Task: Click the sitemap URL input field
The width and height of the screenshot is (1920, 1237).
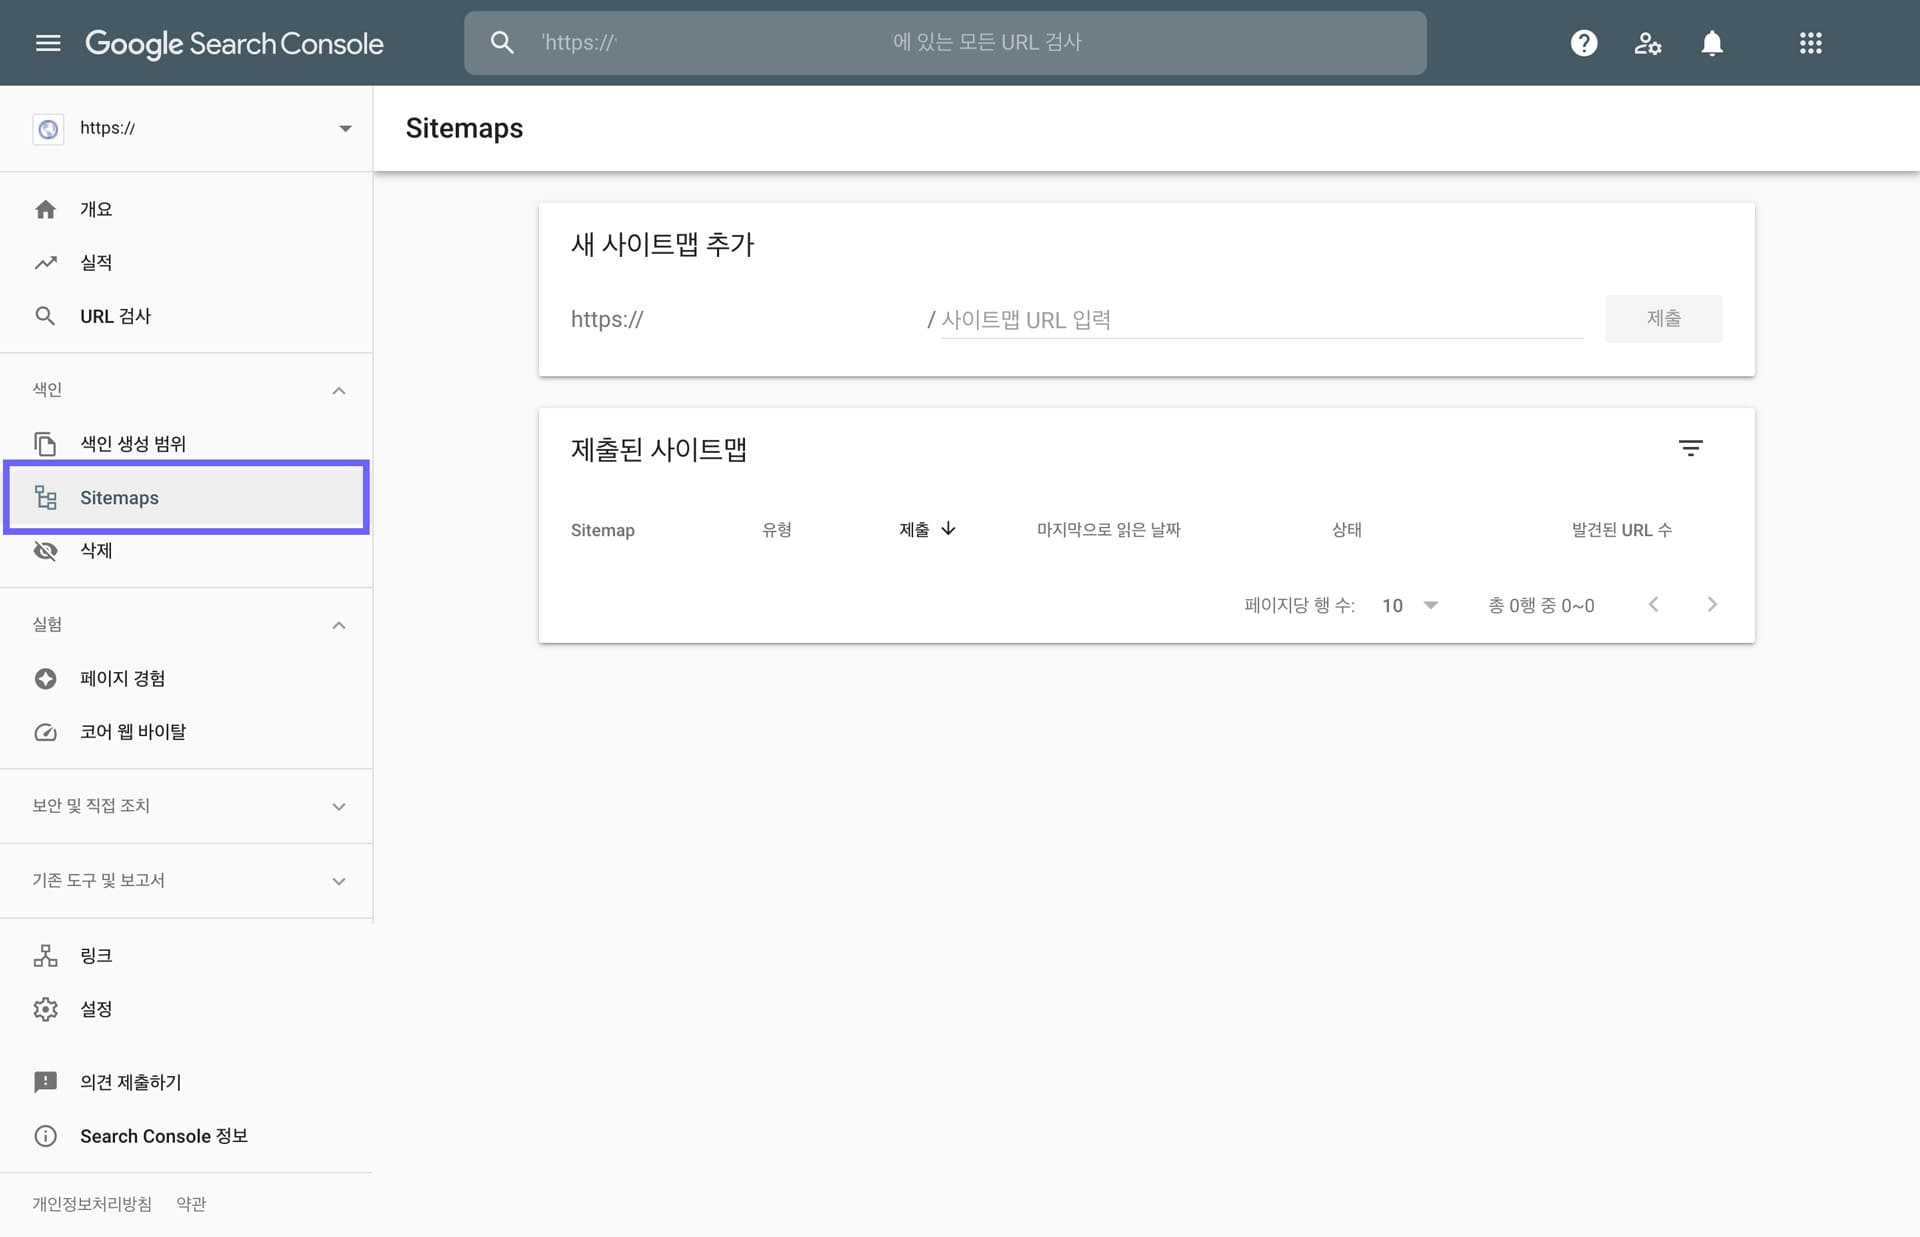Action: (1260, 319)
